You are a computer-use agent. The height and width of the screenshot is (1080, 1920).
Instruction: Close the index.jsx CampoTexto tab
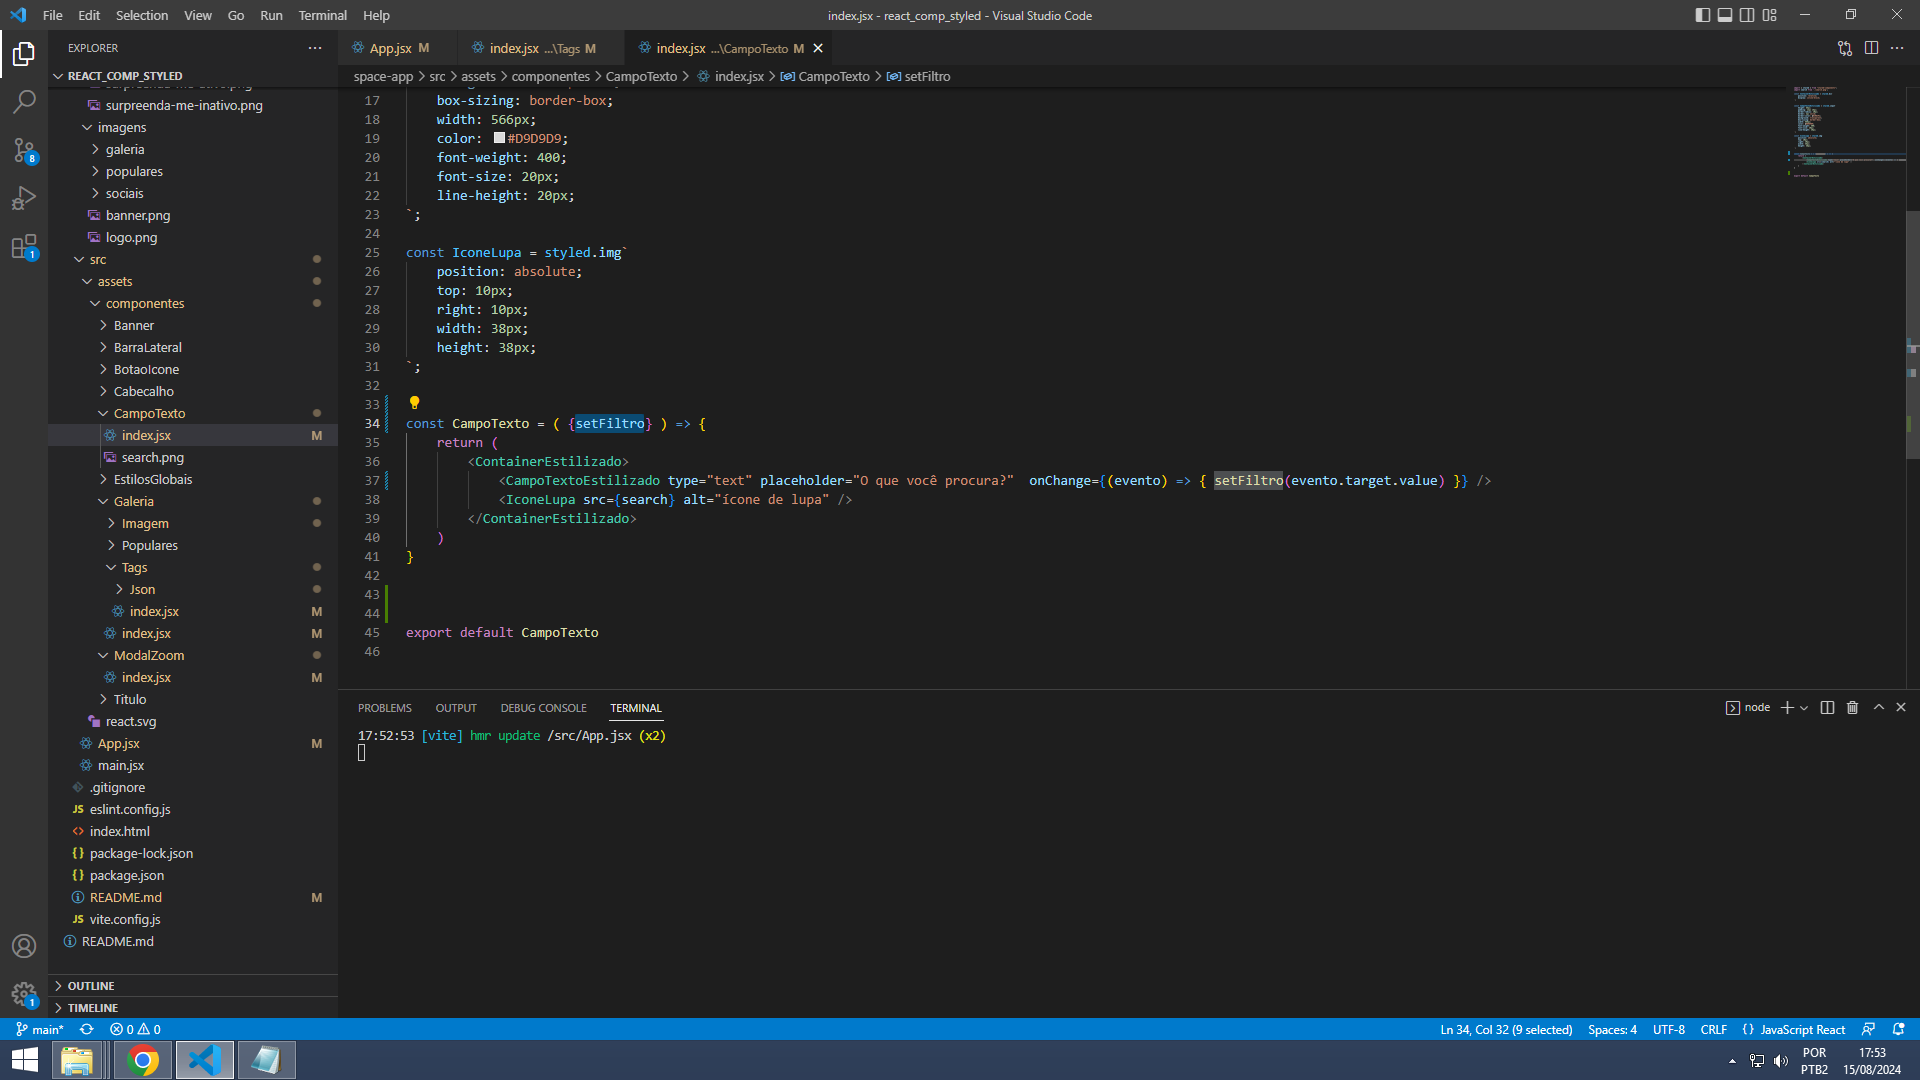[x=818, y=48]
